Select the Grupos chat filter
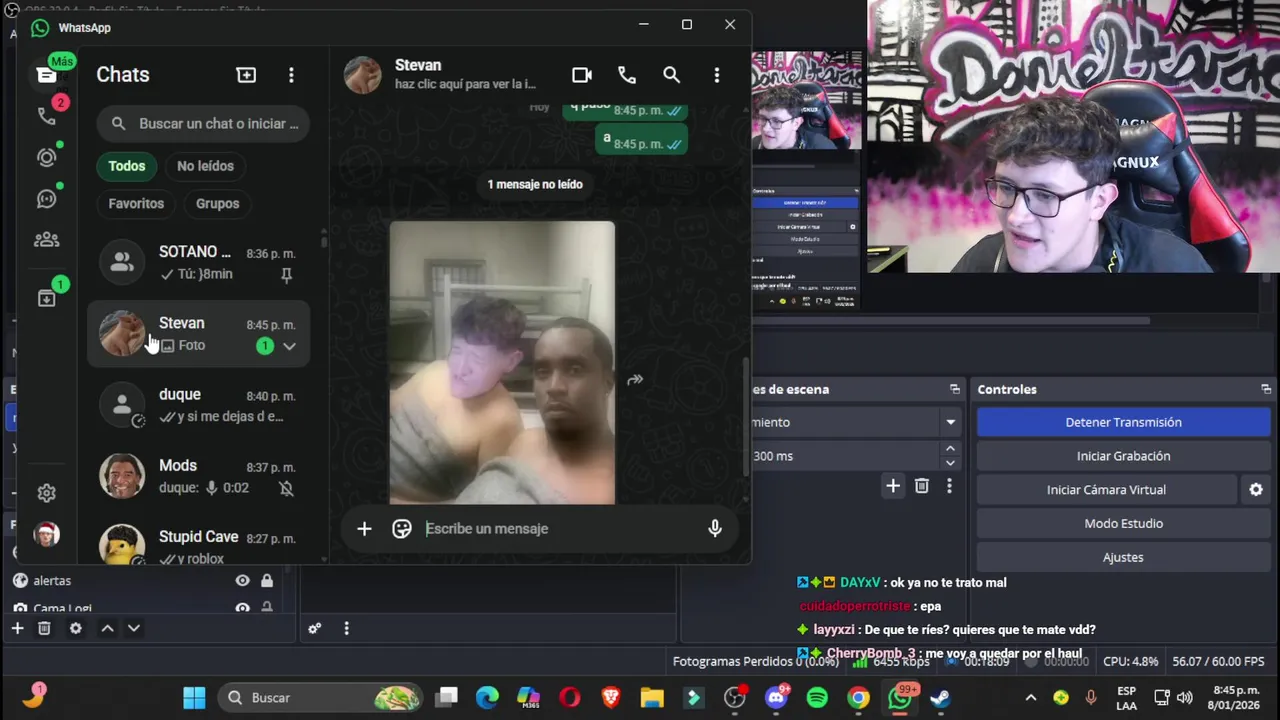This screenshot has width=1280, height=720. click(x=217, y=203)
